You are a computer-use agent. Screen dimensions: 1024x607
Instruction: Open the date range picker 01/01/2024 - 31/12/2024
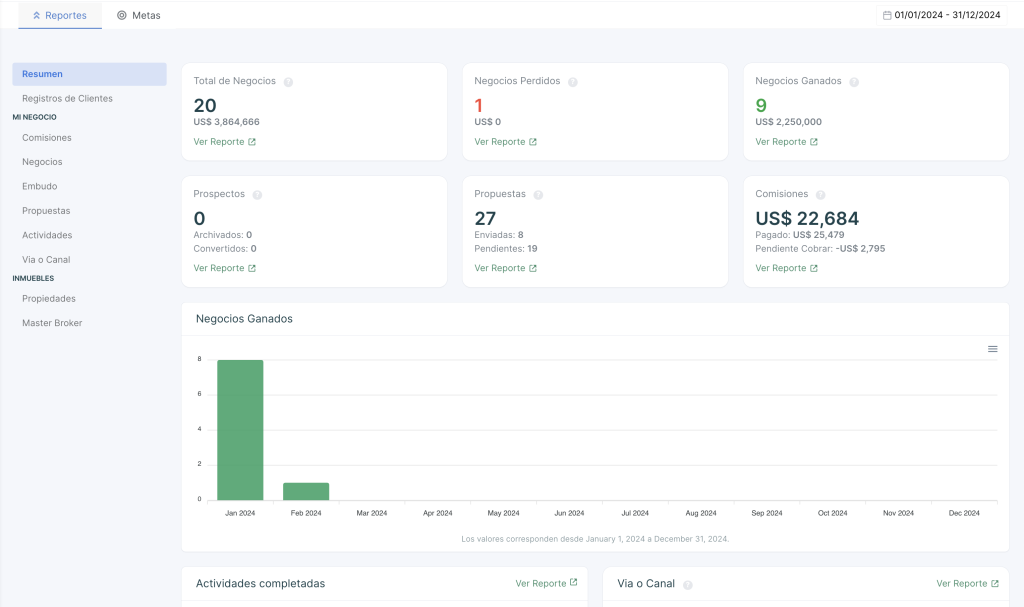coord(941,15)
